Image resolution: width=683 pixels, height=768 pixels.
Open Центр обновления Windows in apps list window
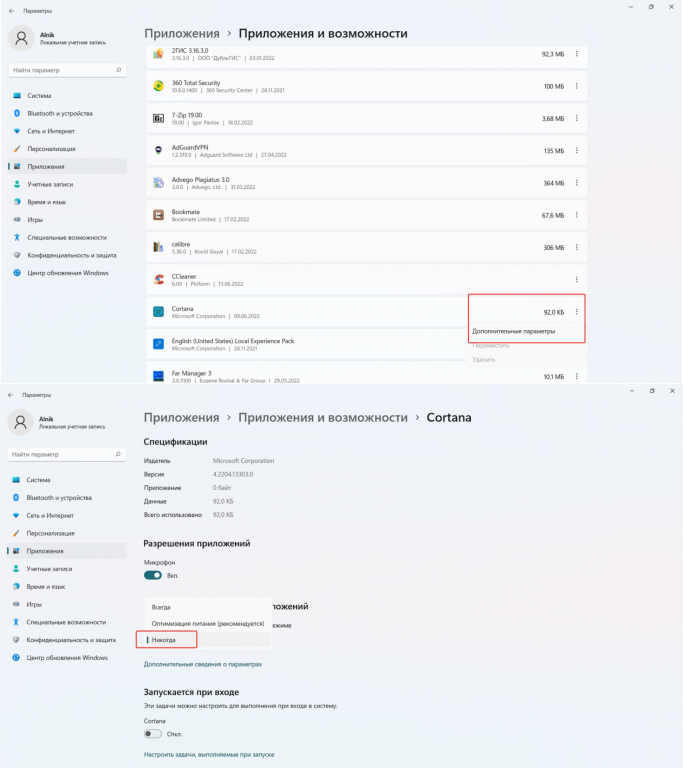[68, 273]
